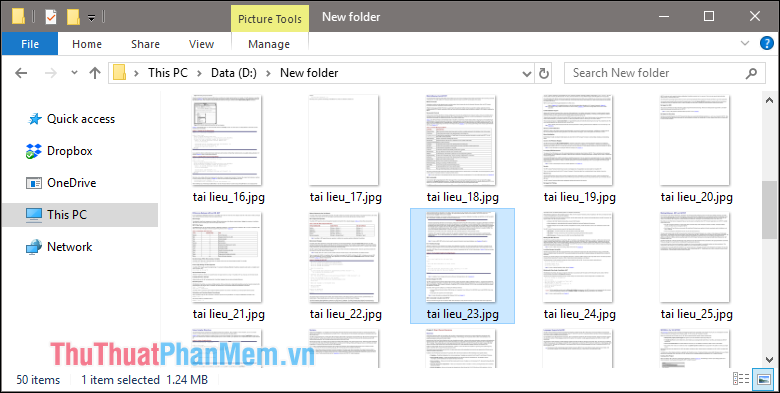Switch to the View ribbon tab
This screenshot has width=780, height=393.
click(201, 44)
